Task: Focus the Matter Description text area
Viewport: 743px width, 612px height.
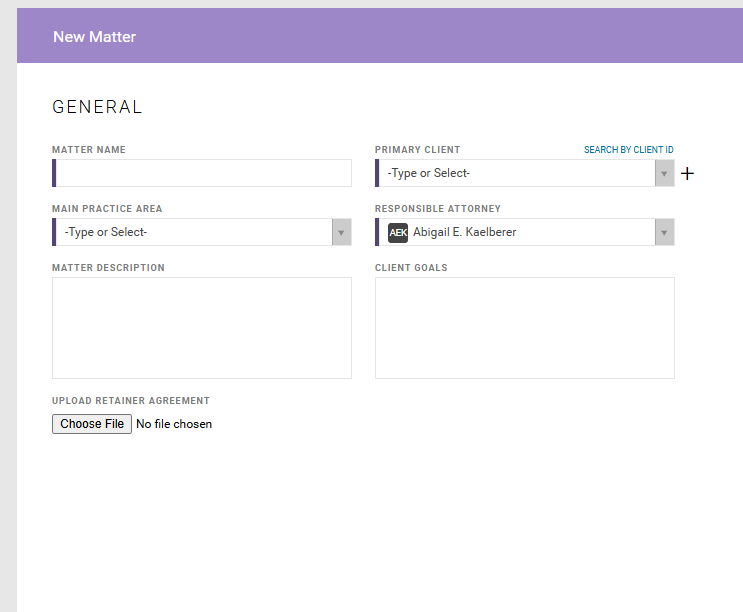Action: (x=202, y=328)
